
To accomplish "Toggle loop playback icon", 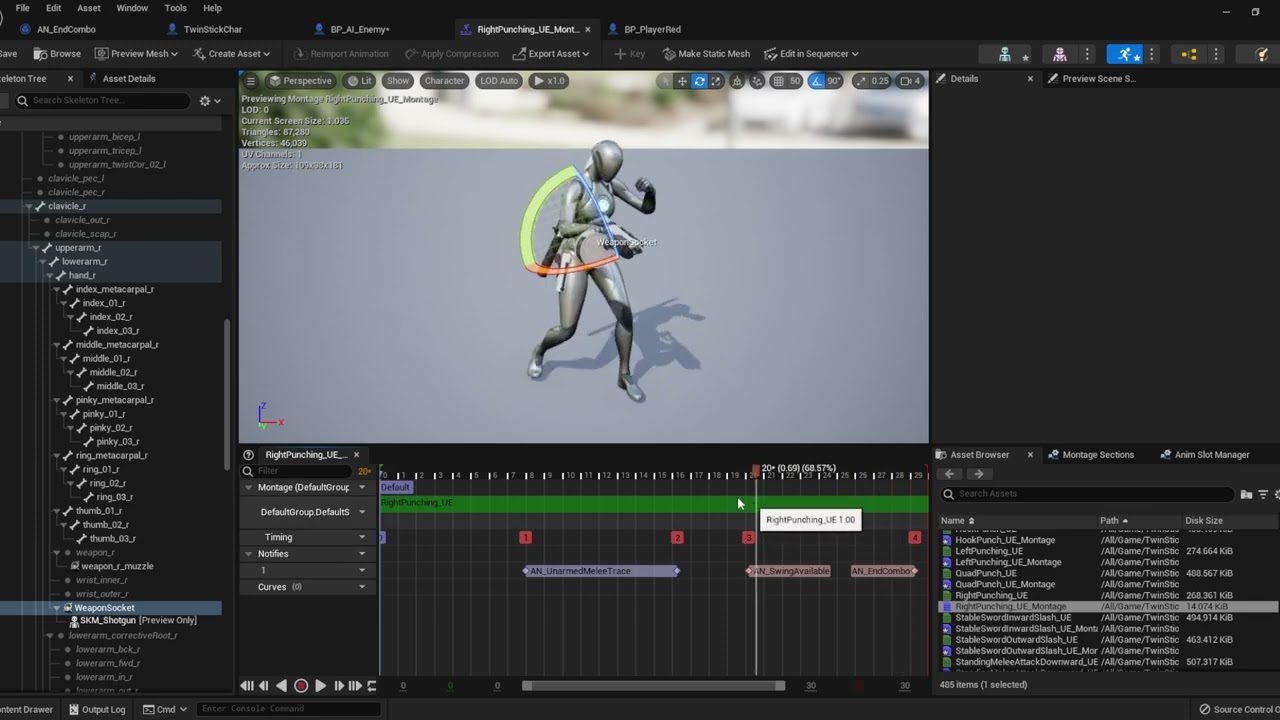I will [x=372, y=686].
